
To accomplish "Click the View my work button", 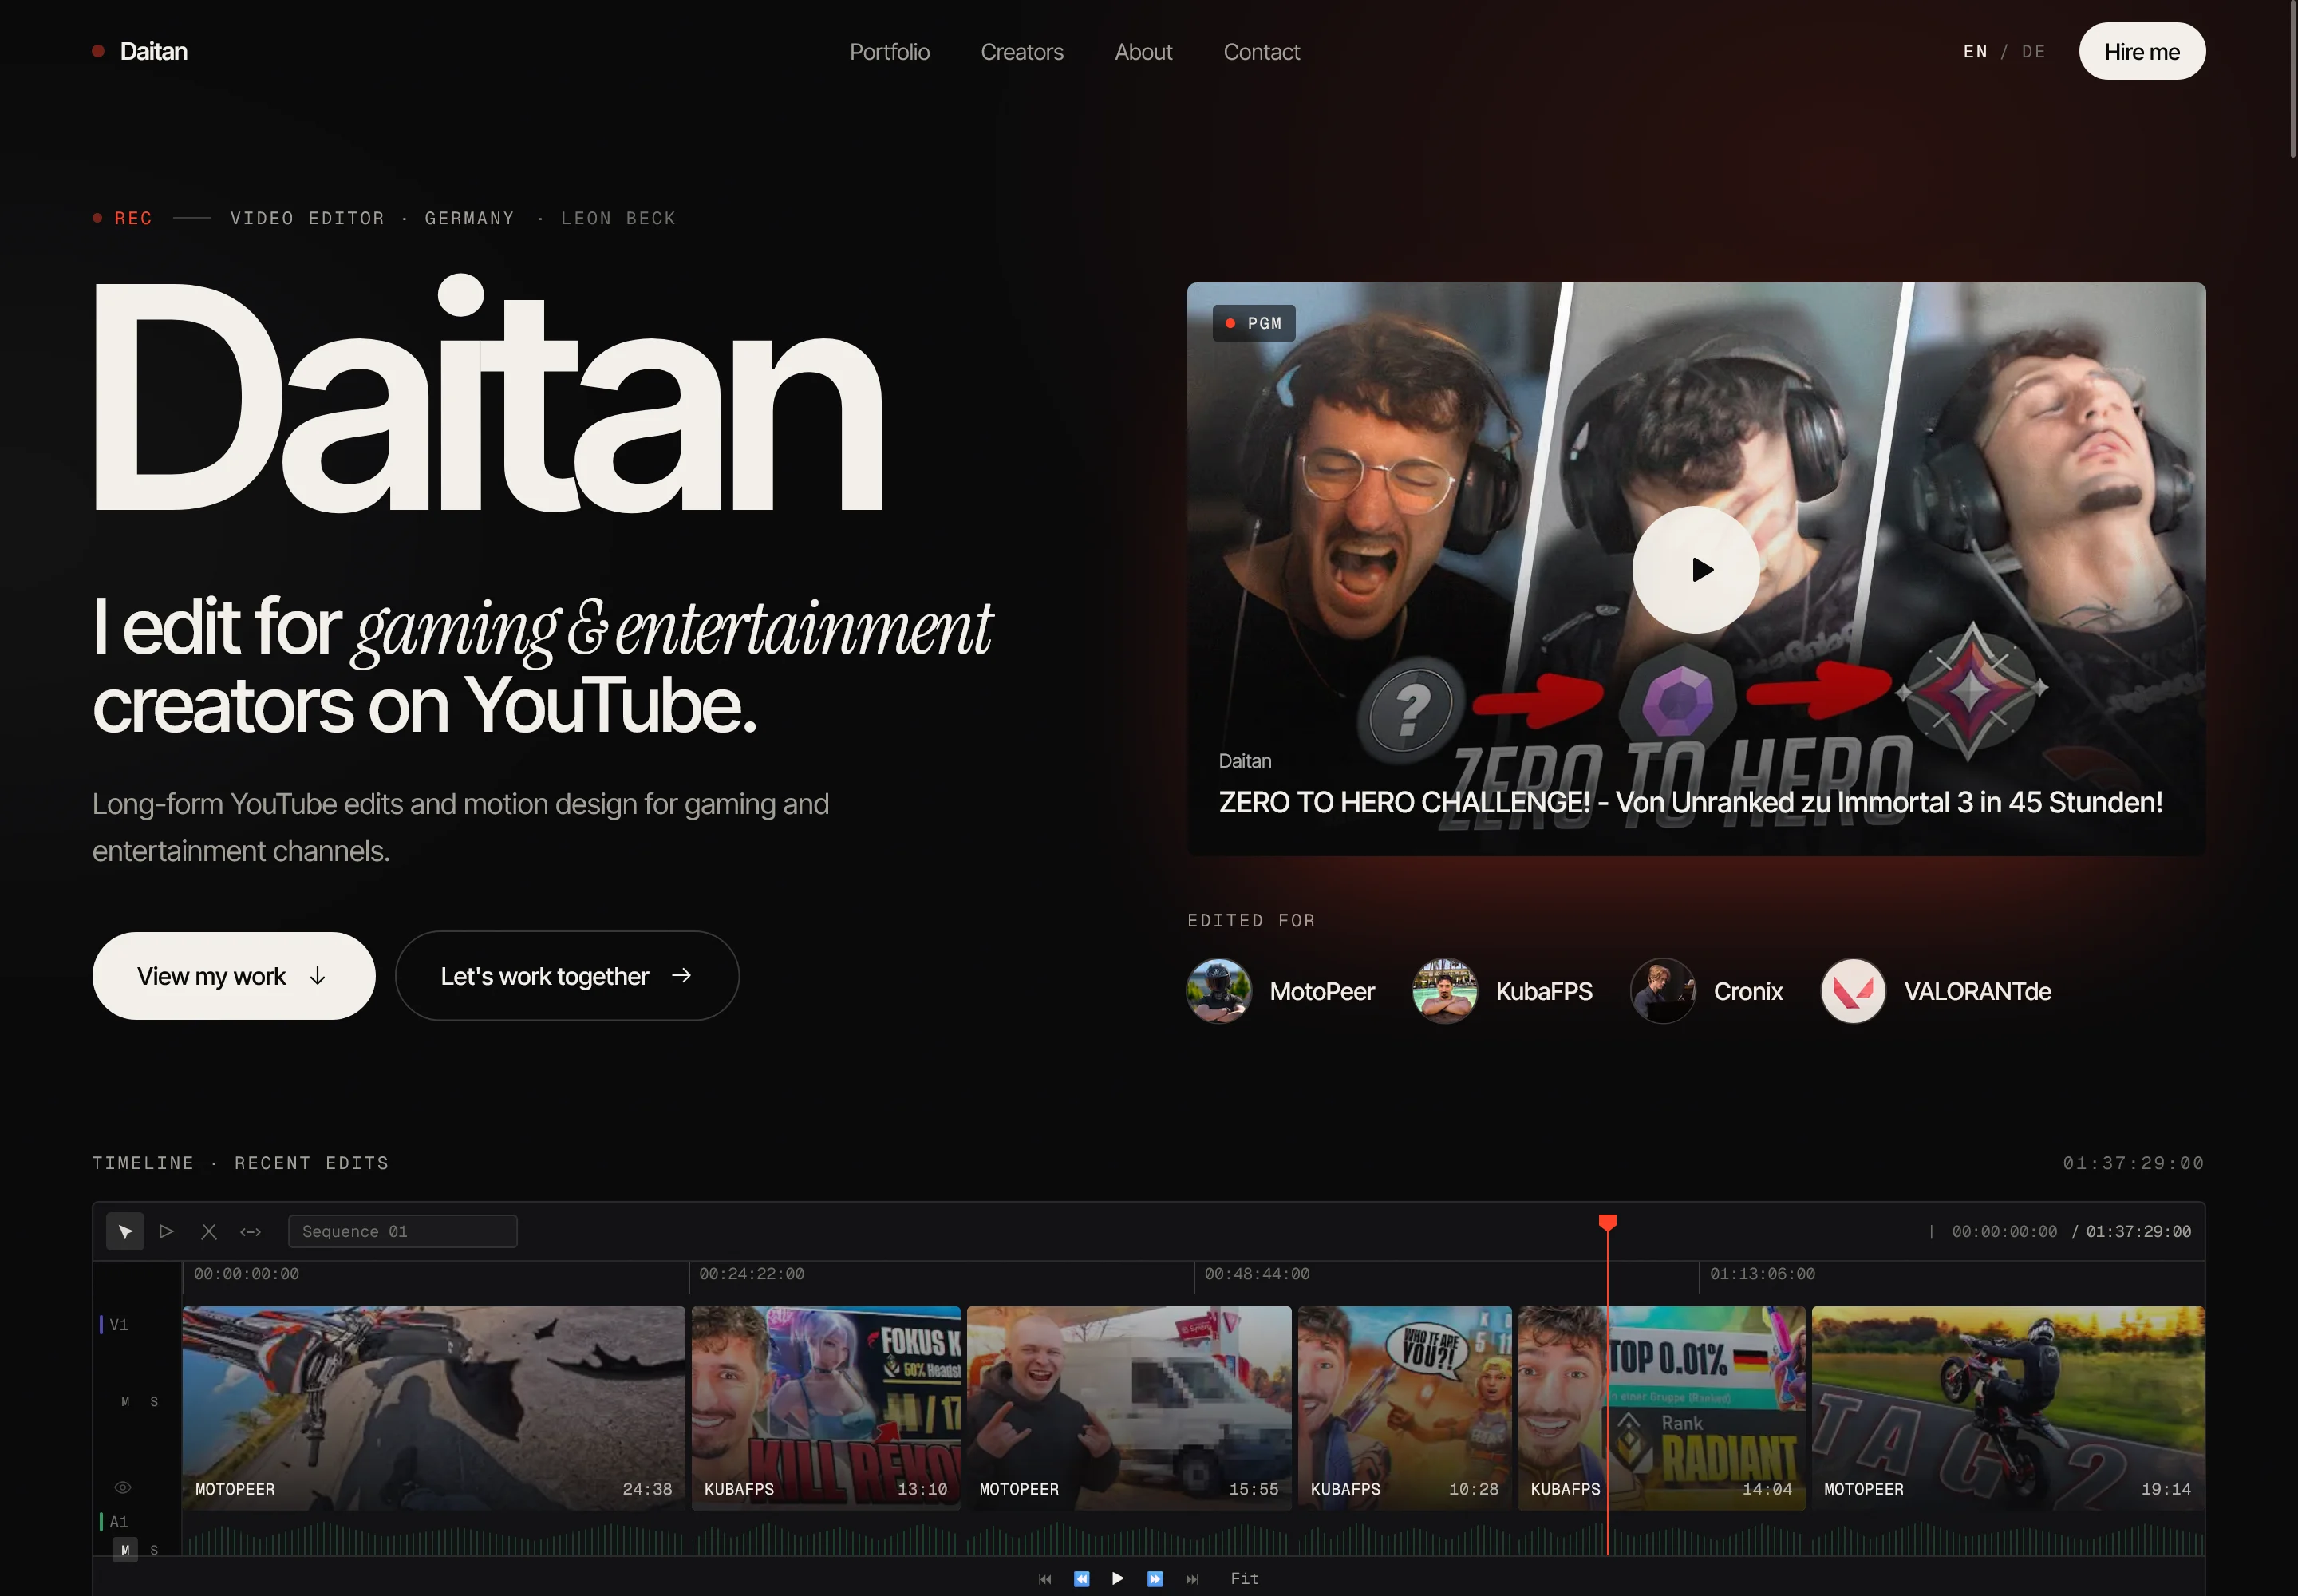I will click(234, 976).
